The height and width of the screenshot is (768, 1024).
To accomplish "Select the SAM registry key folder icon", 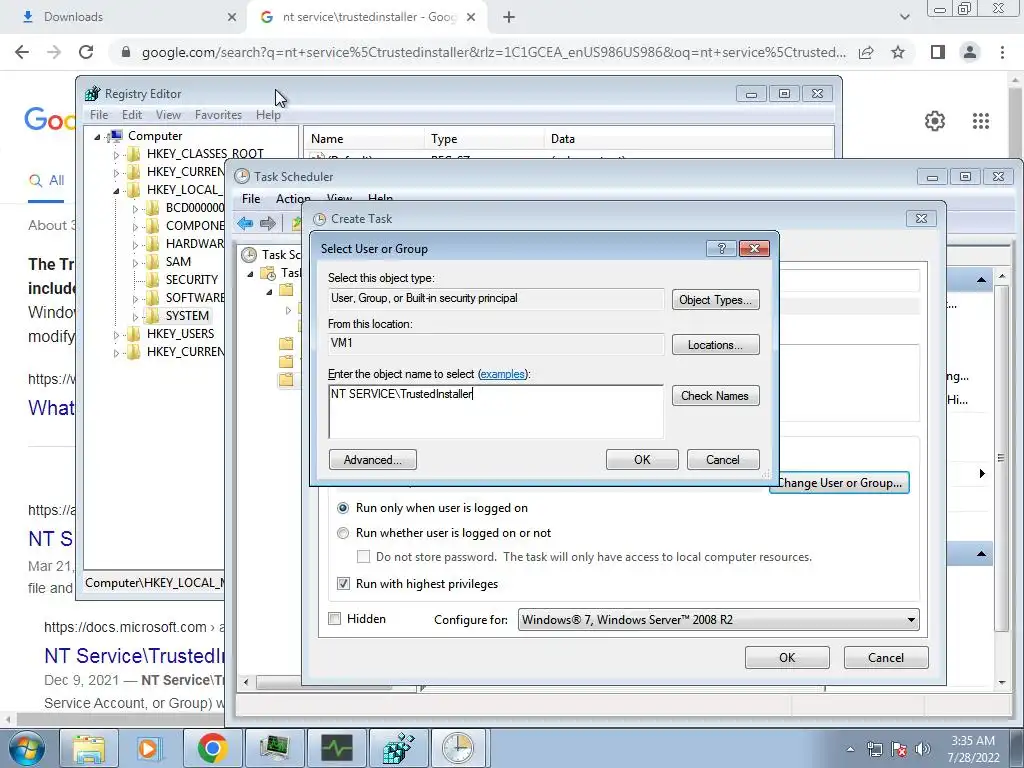I will [152, 262].
